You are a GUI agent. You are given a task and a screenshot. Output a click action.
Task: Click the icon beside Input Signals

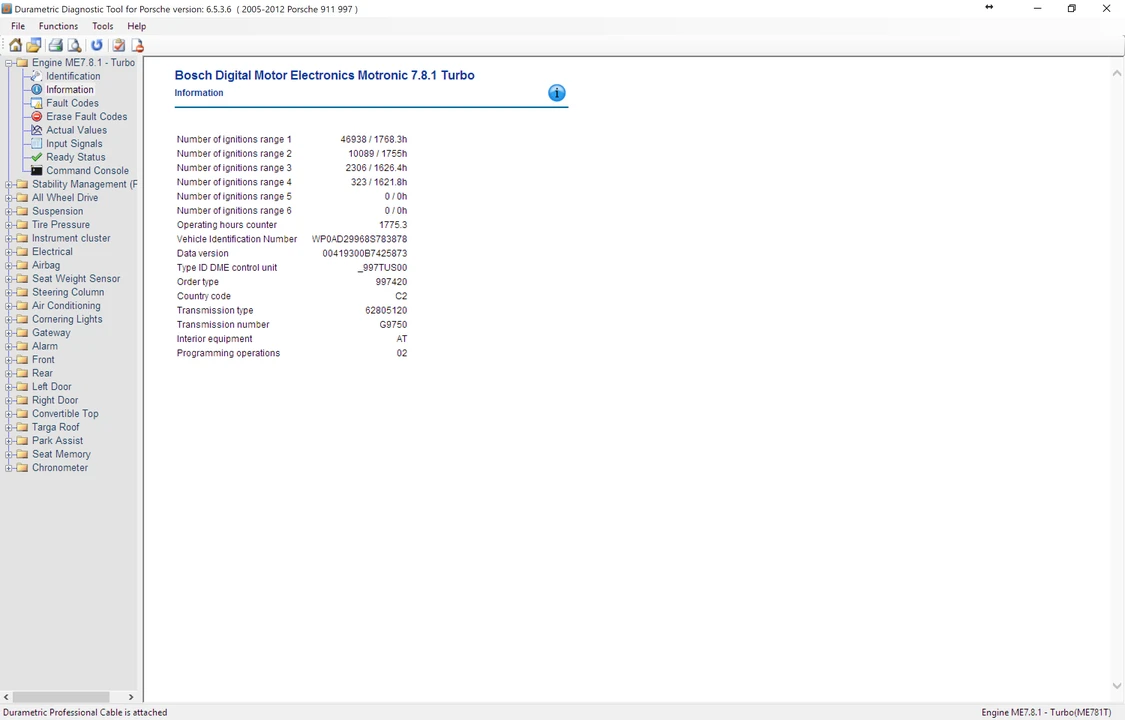37,143
